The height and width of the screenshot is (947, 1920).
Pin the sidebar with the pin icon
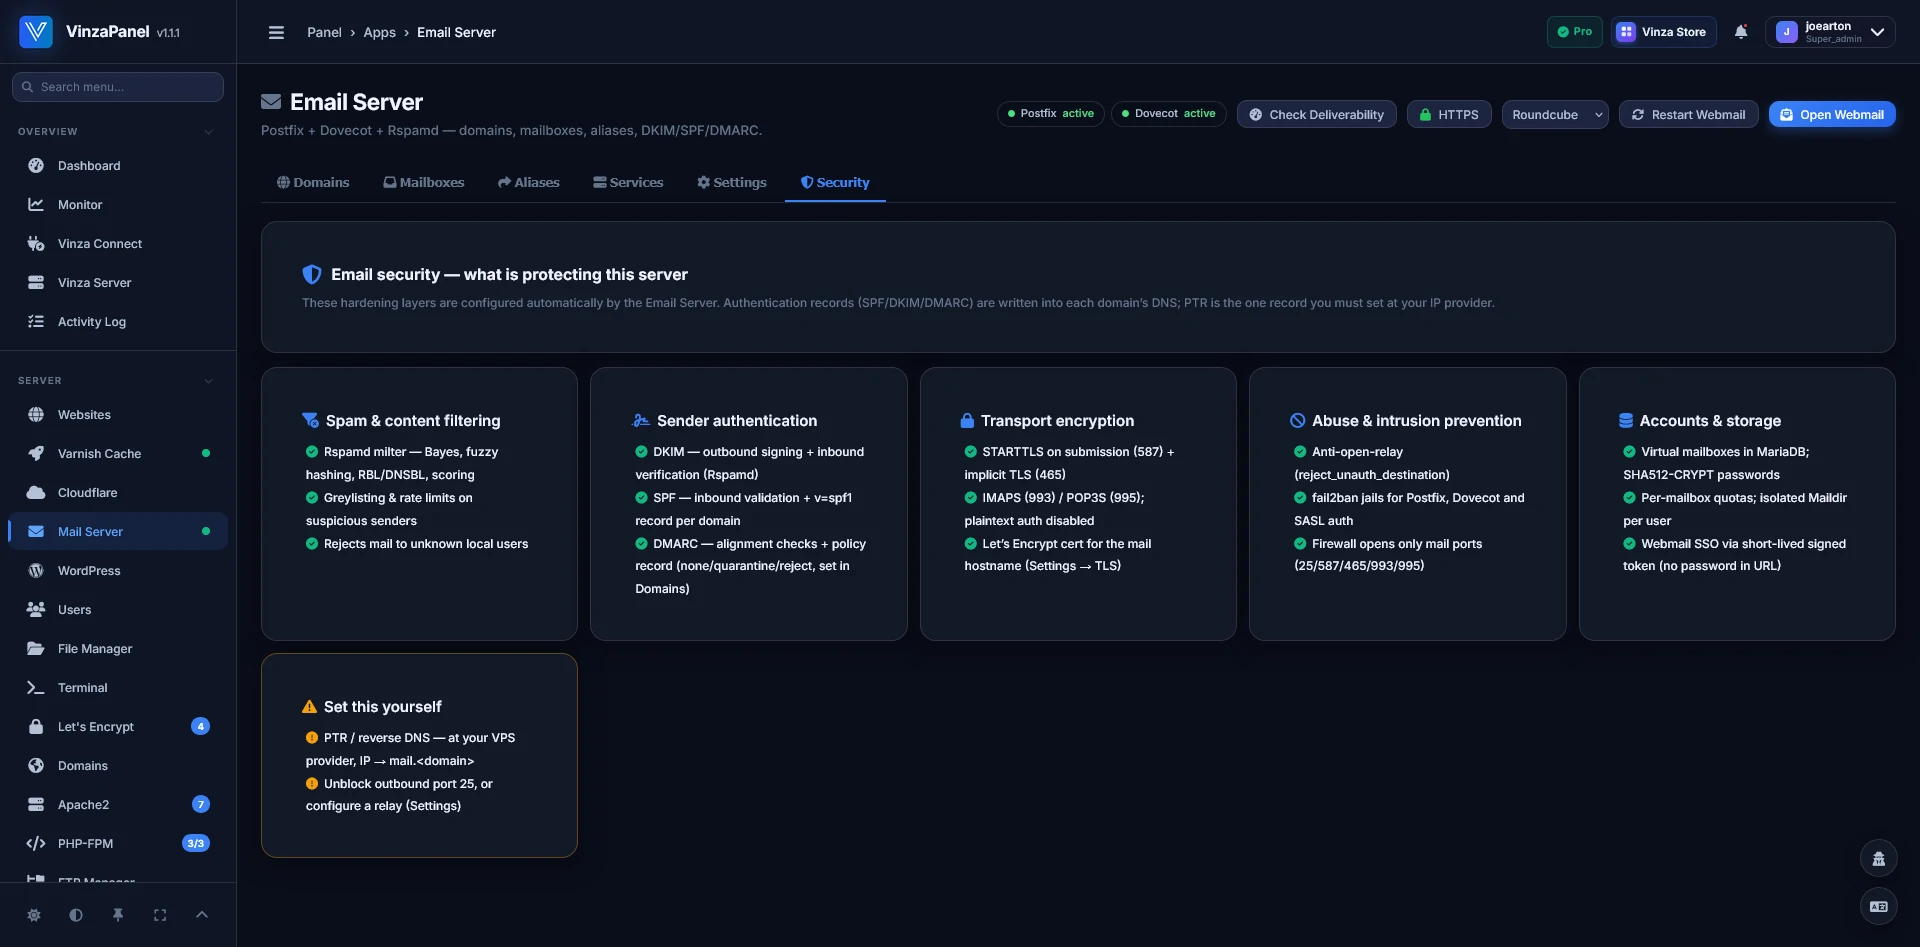point(118,915)
